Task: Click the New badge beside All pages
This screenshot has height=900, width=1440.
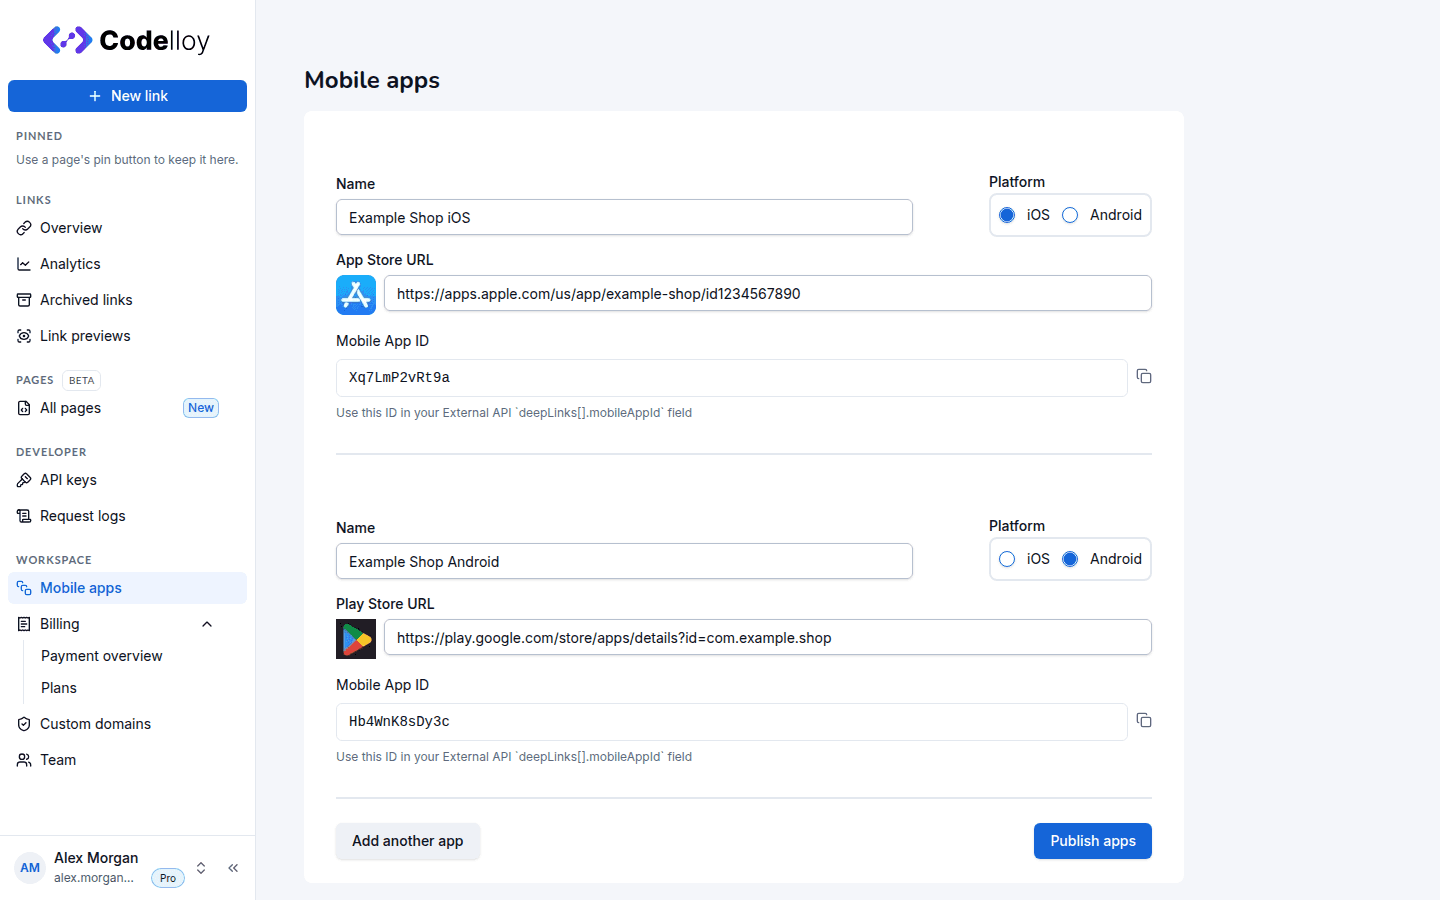Action: (x=201, y=408)
